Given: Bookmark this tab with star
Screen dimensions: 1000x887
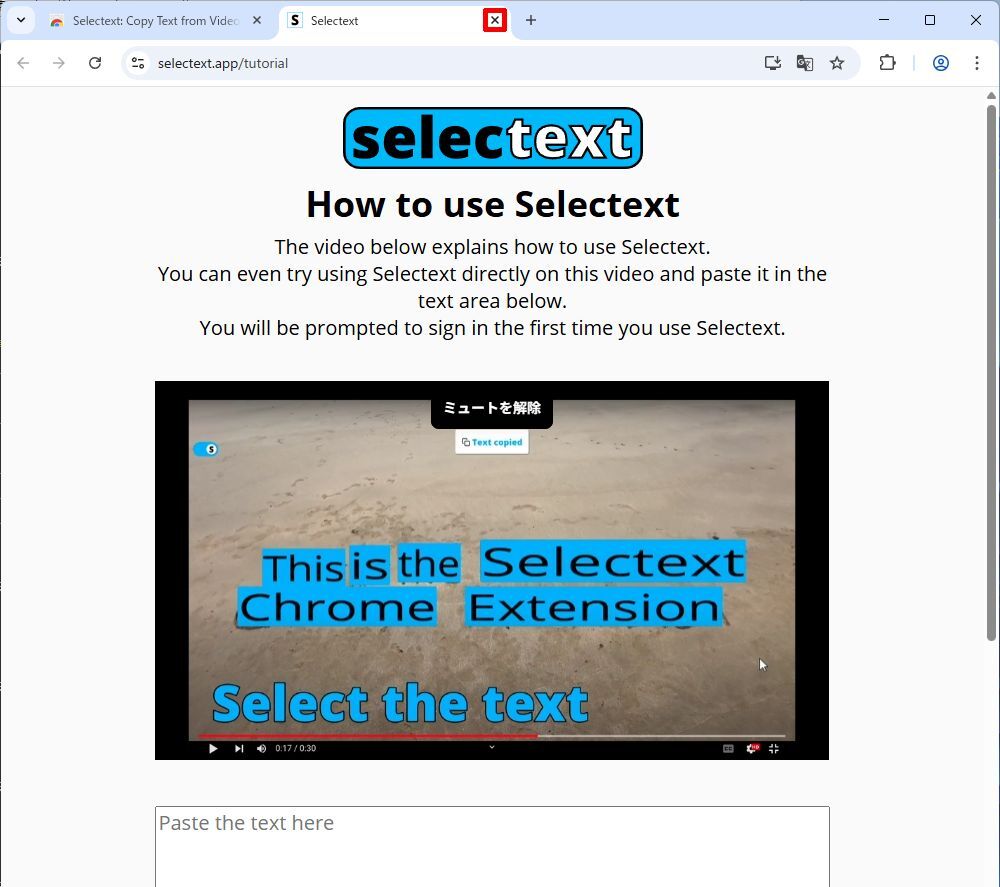Looking at the screenshot, I should tap(837, 63).
